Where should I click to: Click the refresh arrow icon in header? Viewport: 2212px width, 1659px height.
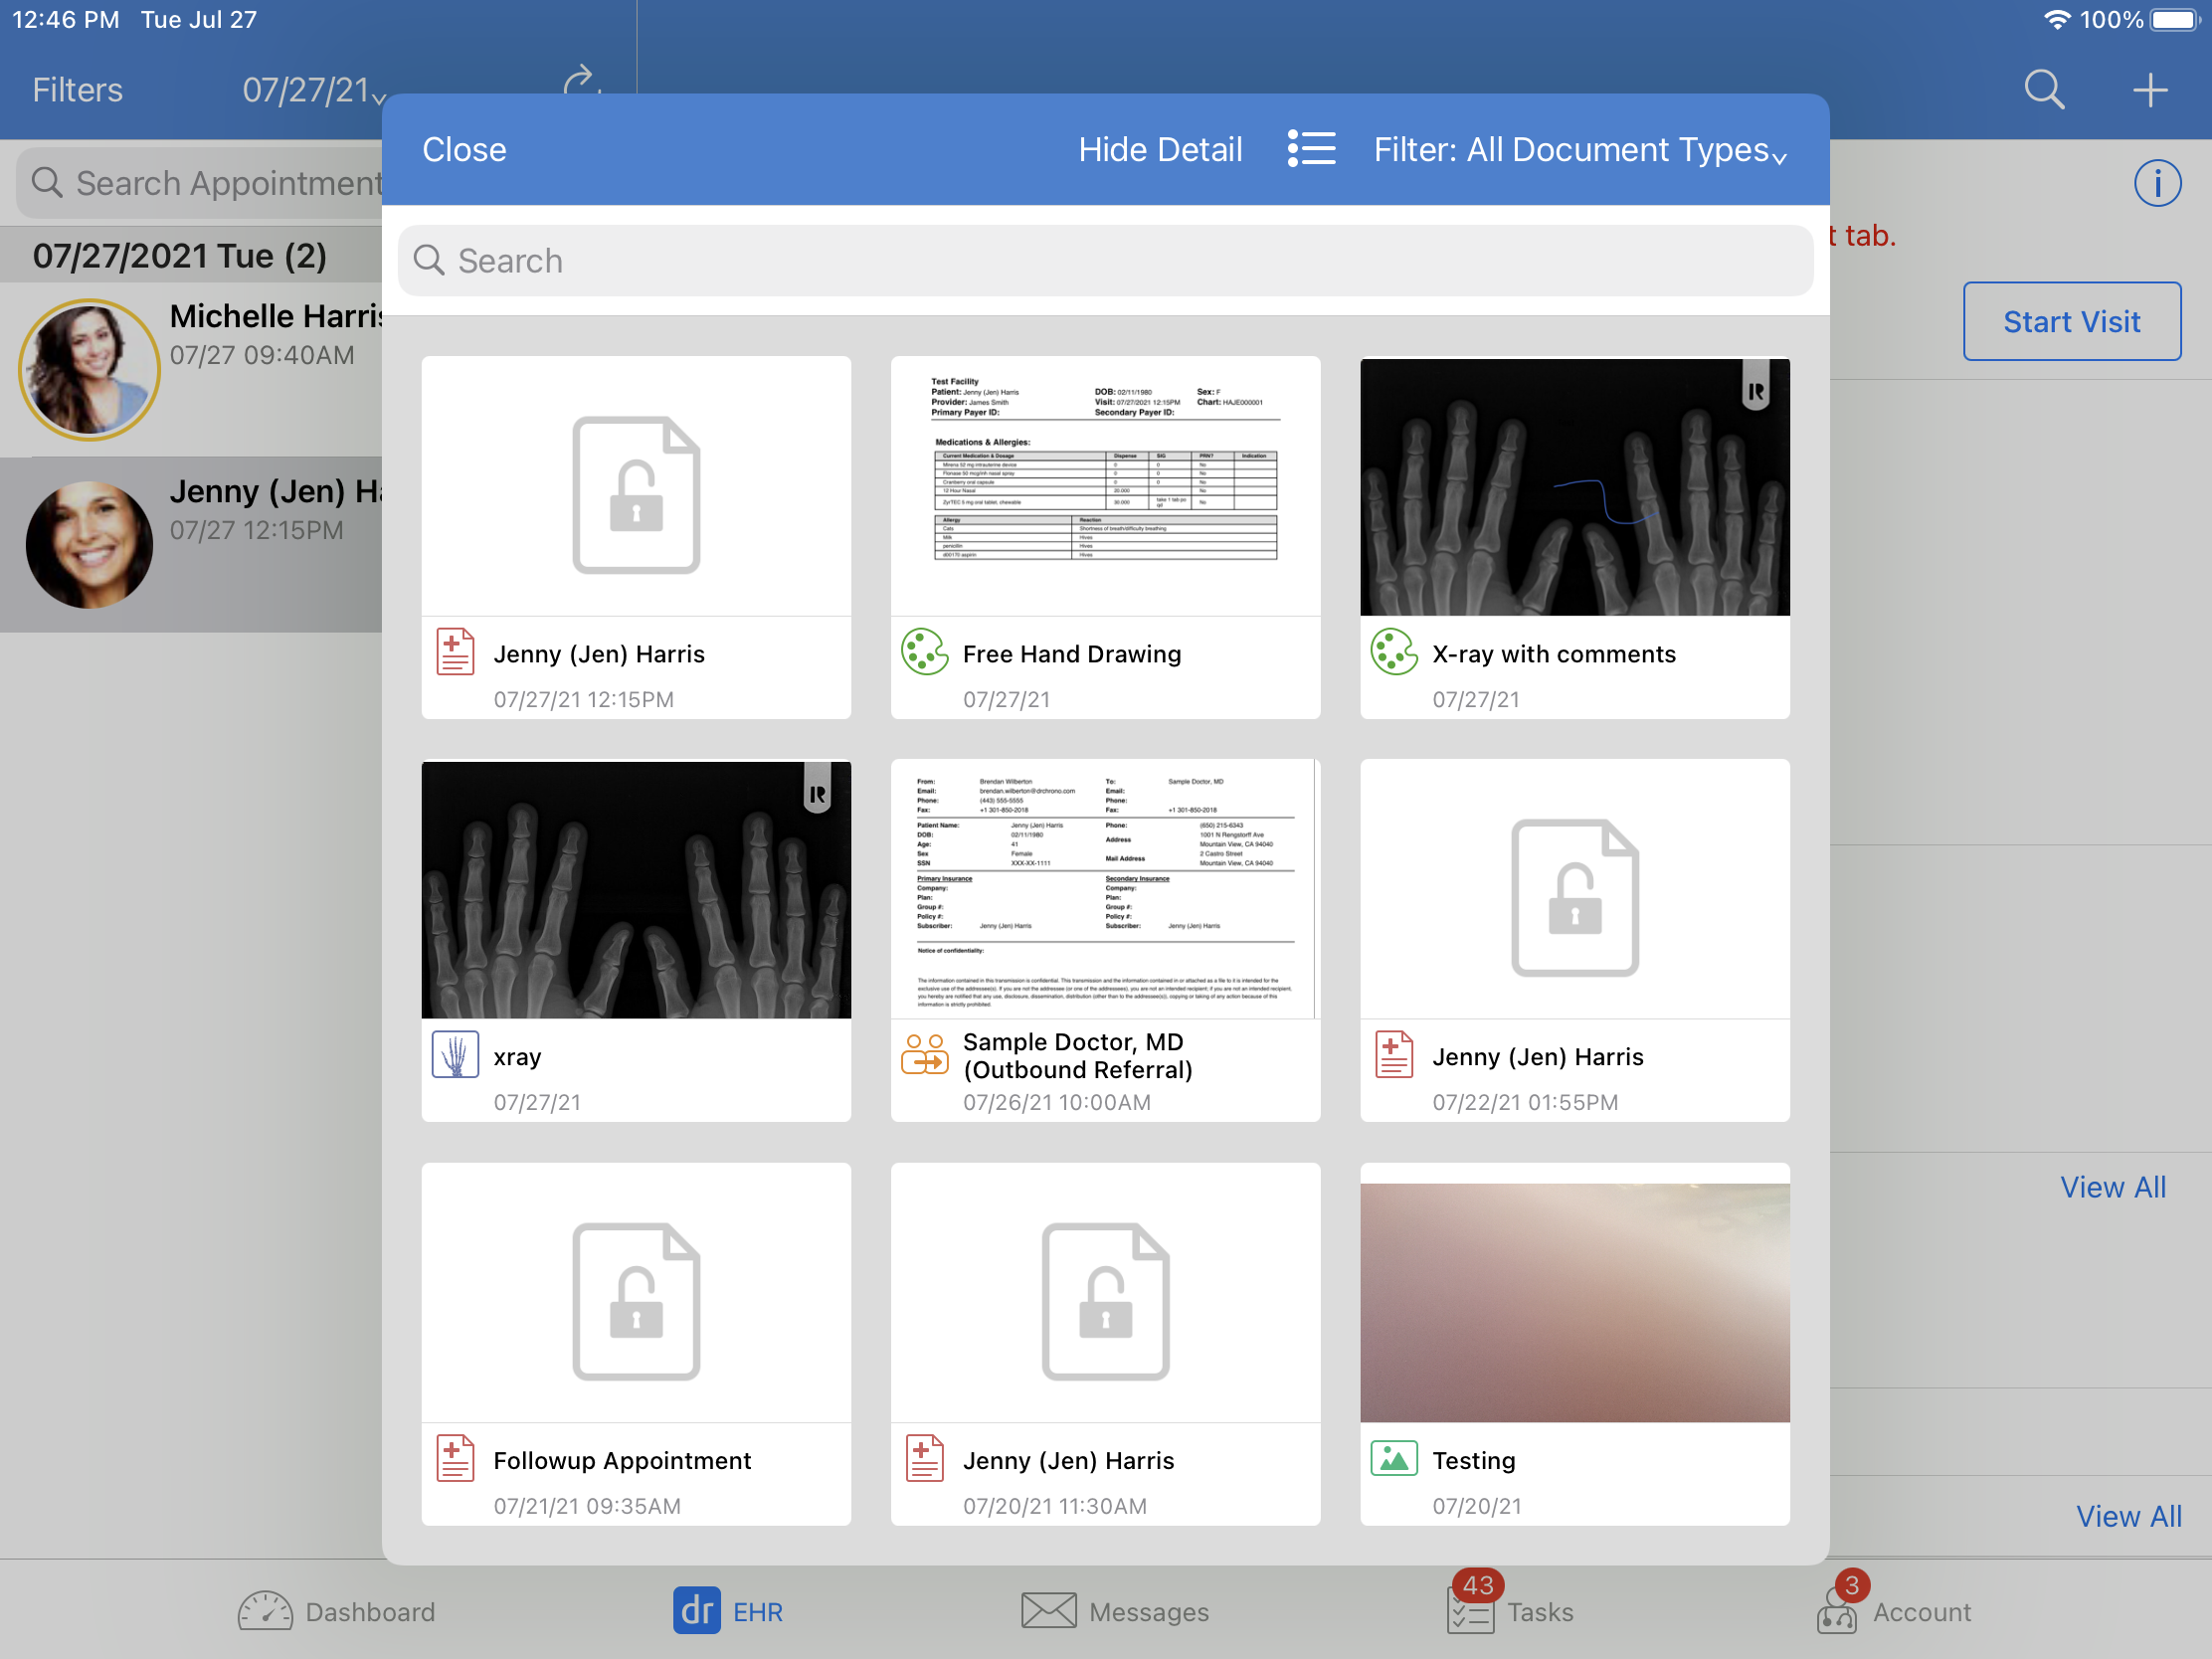click(x=583, y=82)
